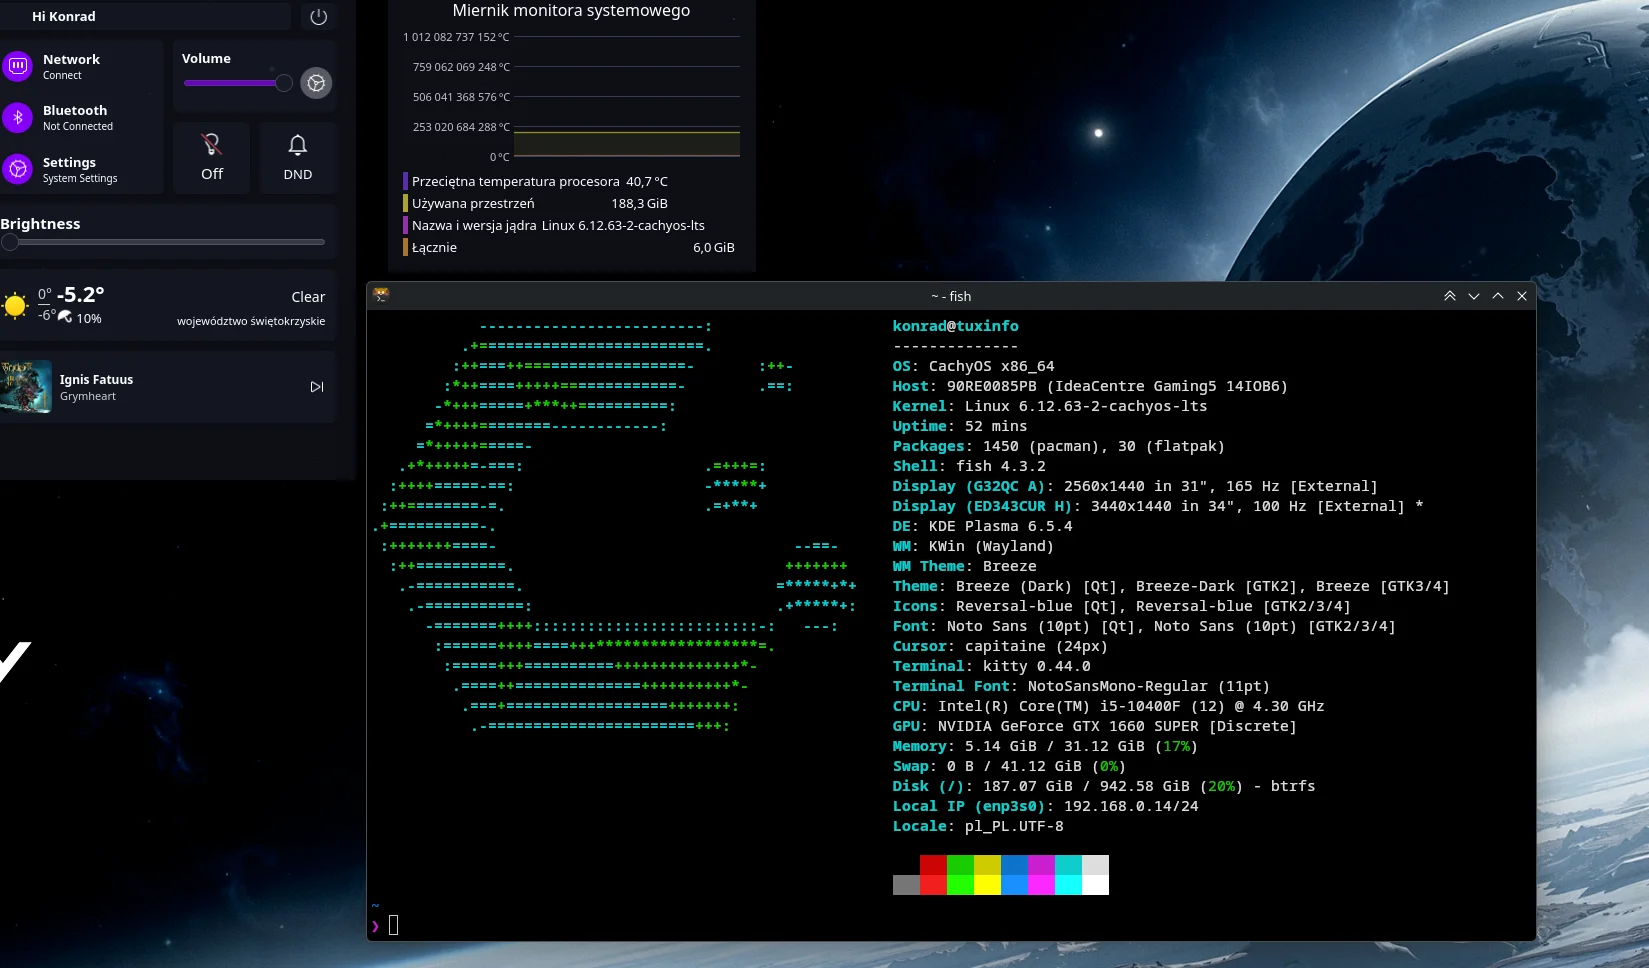Click 'Terminal: kitty 0.44.0' line

point(991,666)
